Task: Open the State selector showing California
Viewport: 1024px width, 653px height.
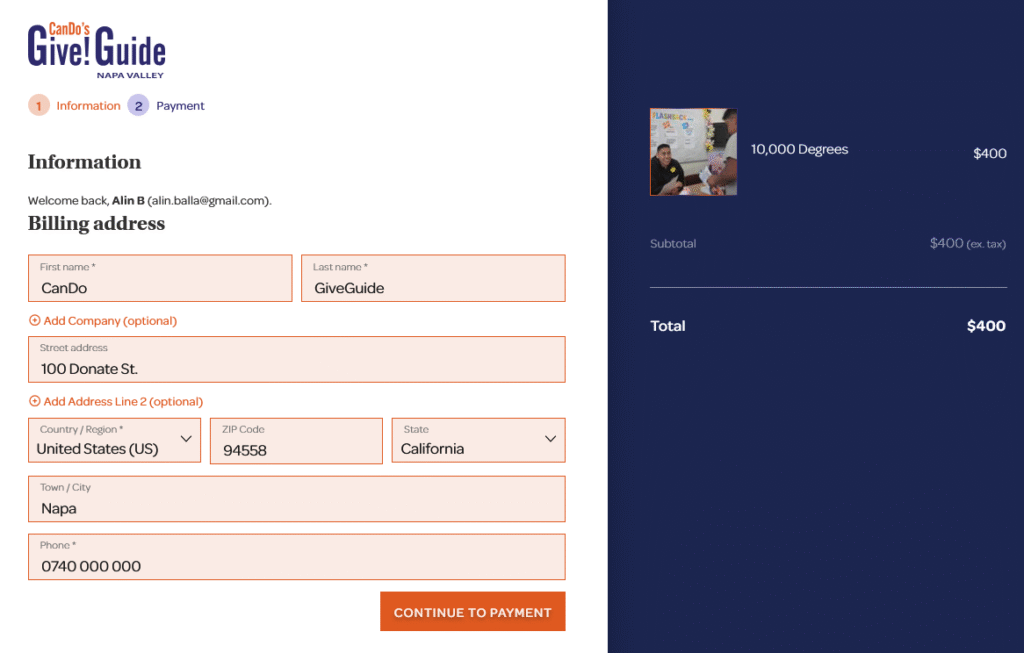Action: (x=477, y=440)
